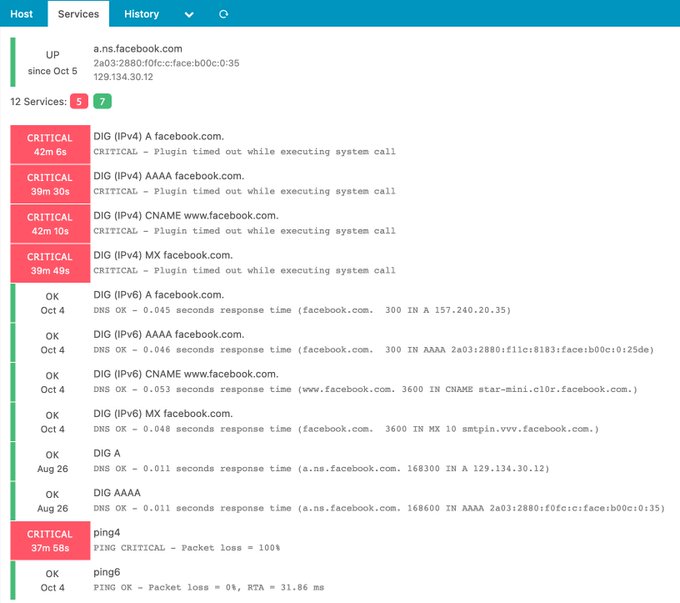Click the red badge showing 5 critical services
The width and height of the screenshot is (680, 603).
coord(79,102)
